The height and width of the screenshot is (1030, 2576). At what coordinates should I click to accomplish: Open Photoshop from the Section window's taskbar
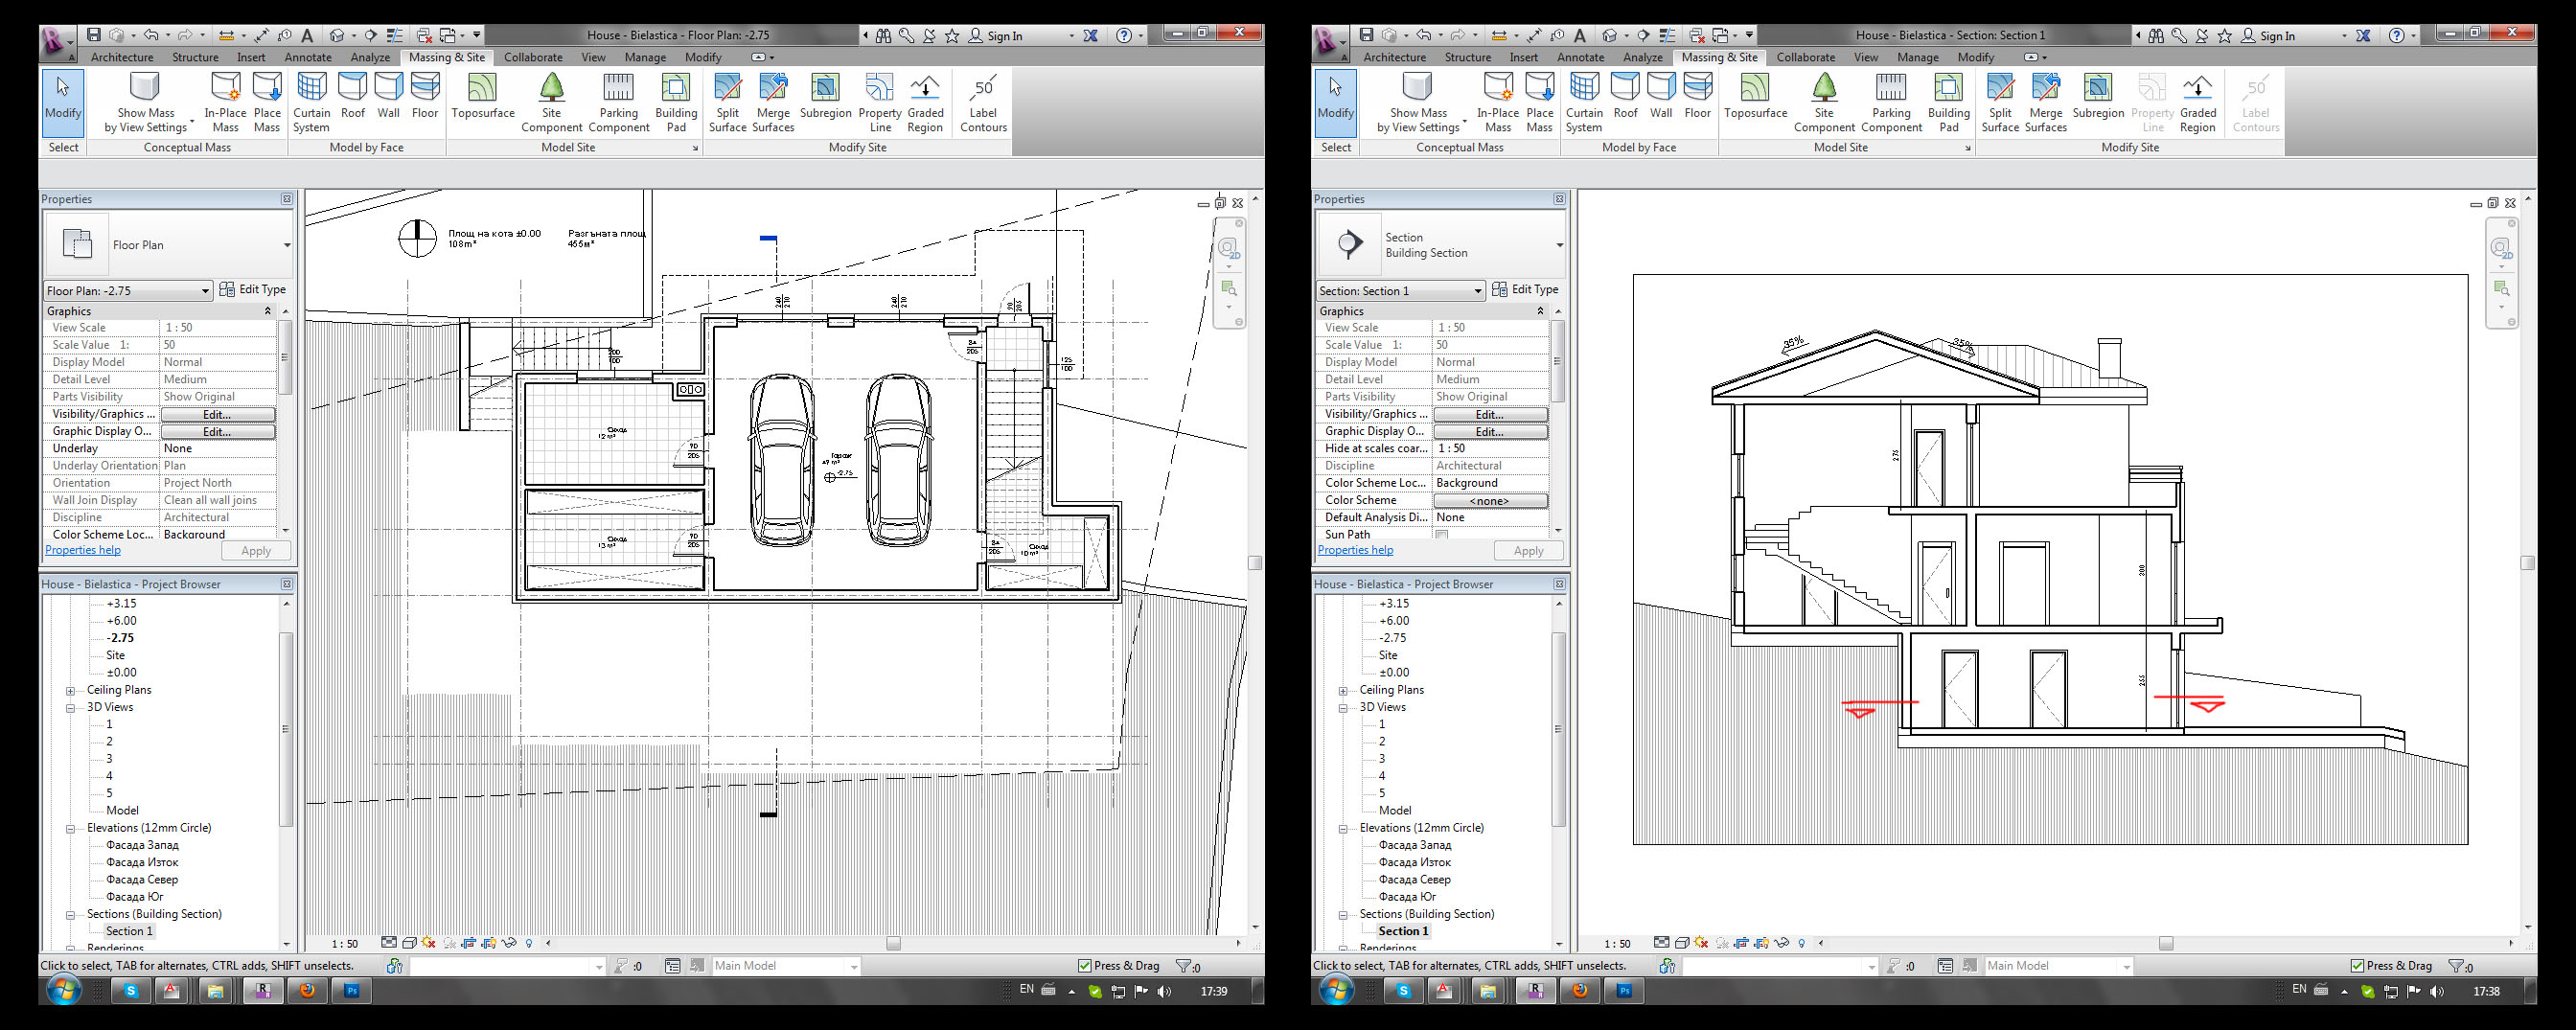click(x=1624, y=991)
